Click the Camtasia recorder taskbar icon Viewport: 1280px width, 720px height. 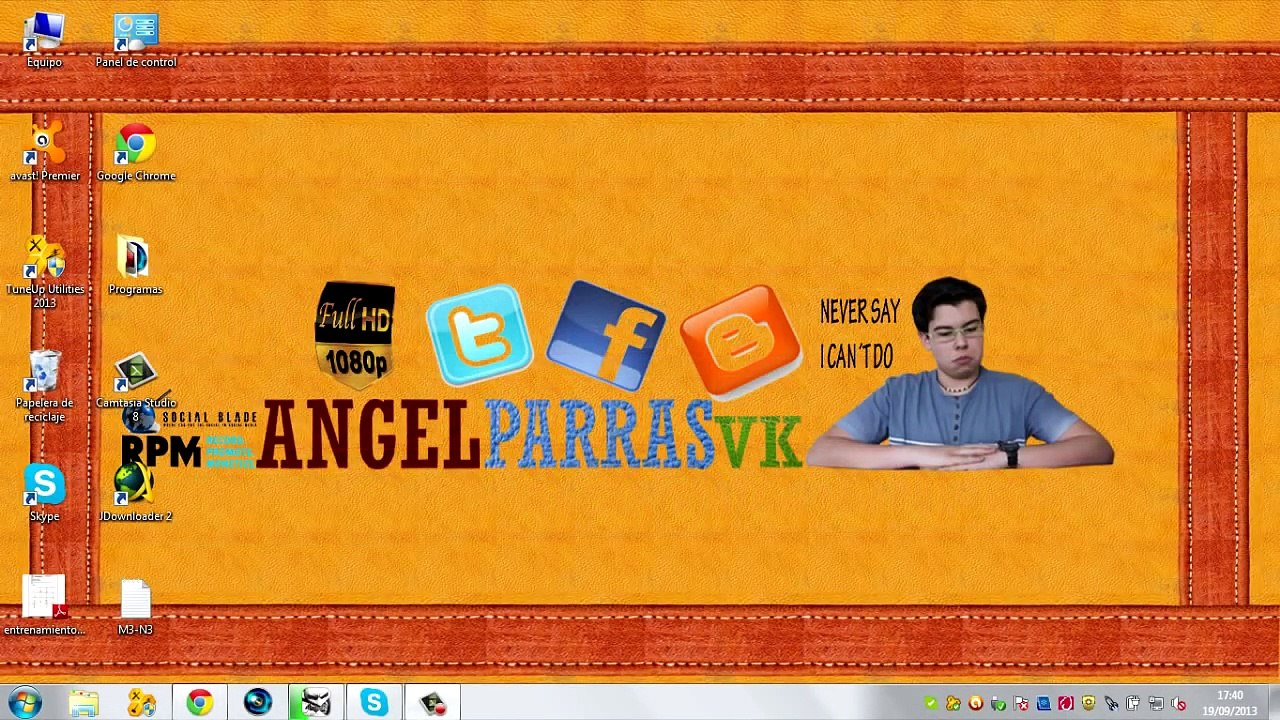click(432, 703)
